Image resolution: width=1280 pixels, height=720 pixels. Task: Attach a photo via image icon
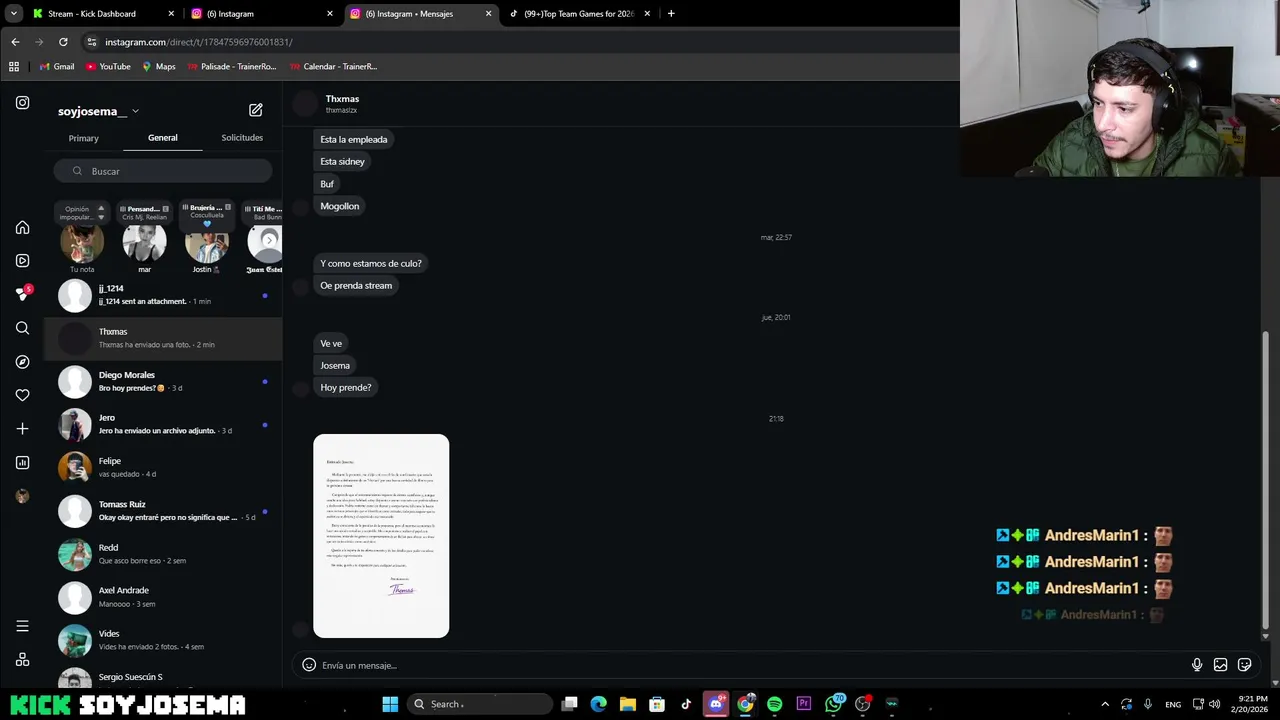click(1220, 665)
